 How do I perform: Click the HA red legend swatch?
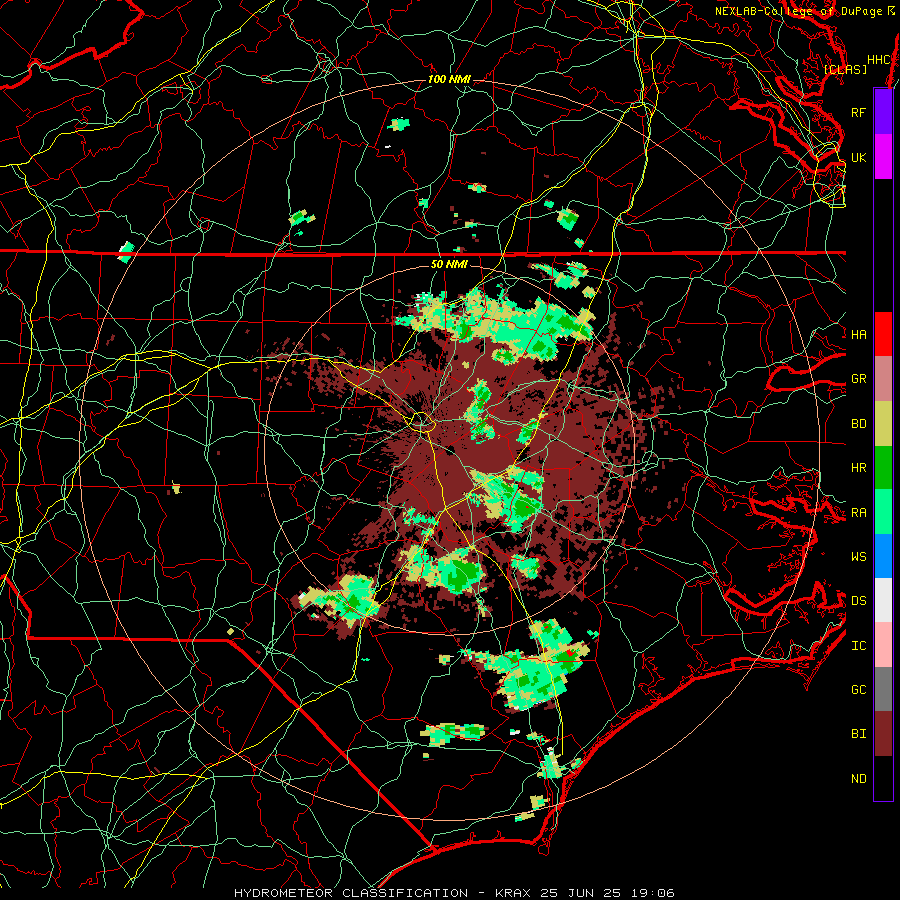tap(883, 334)
